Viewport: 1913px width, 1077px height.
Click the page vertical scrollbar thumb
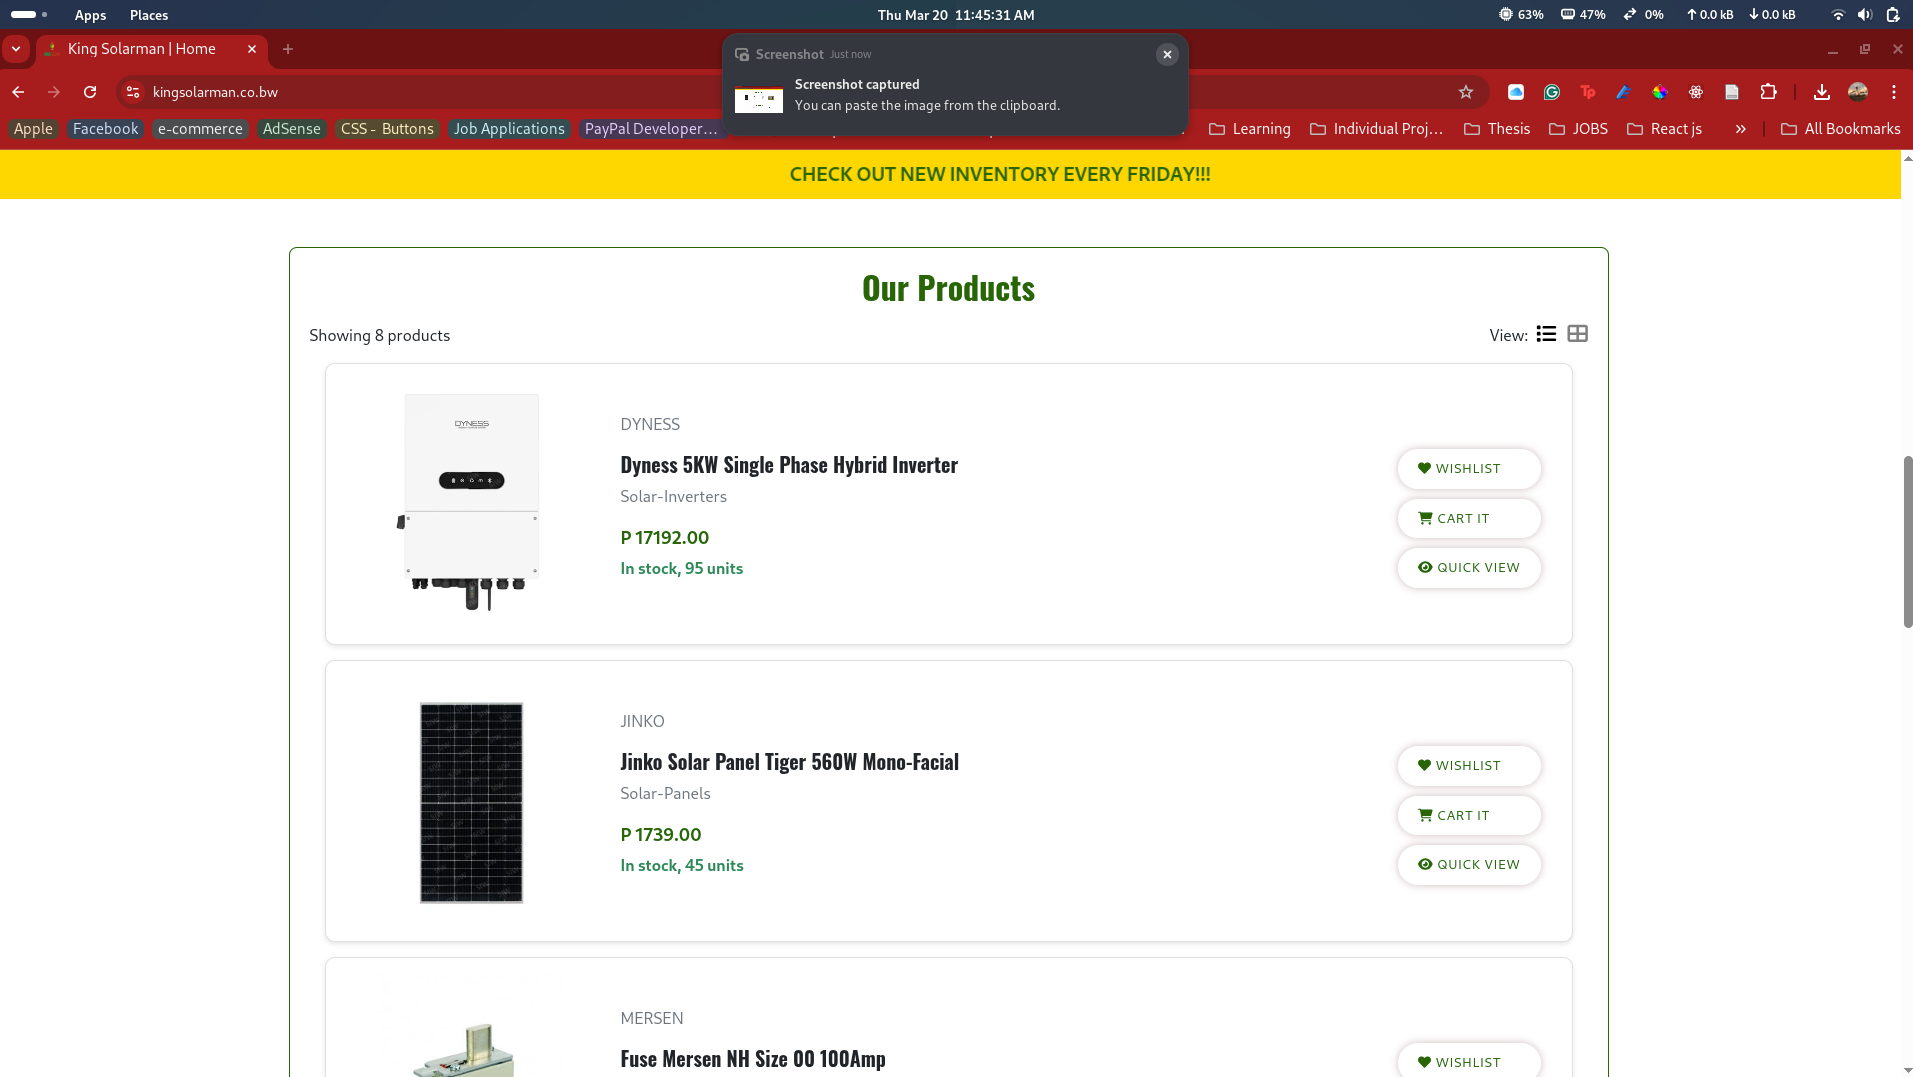1907,541
